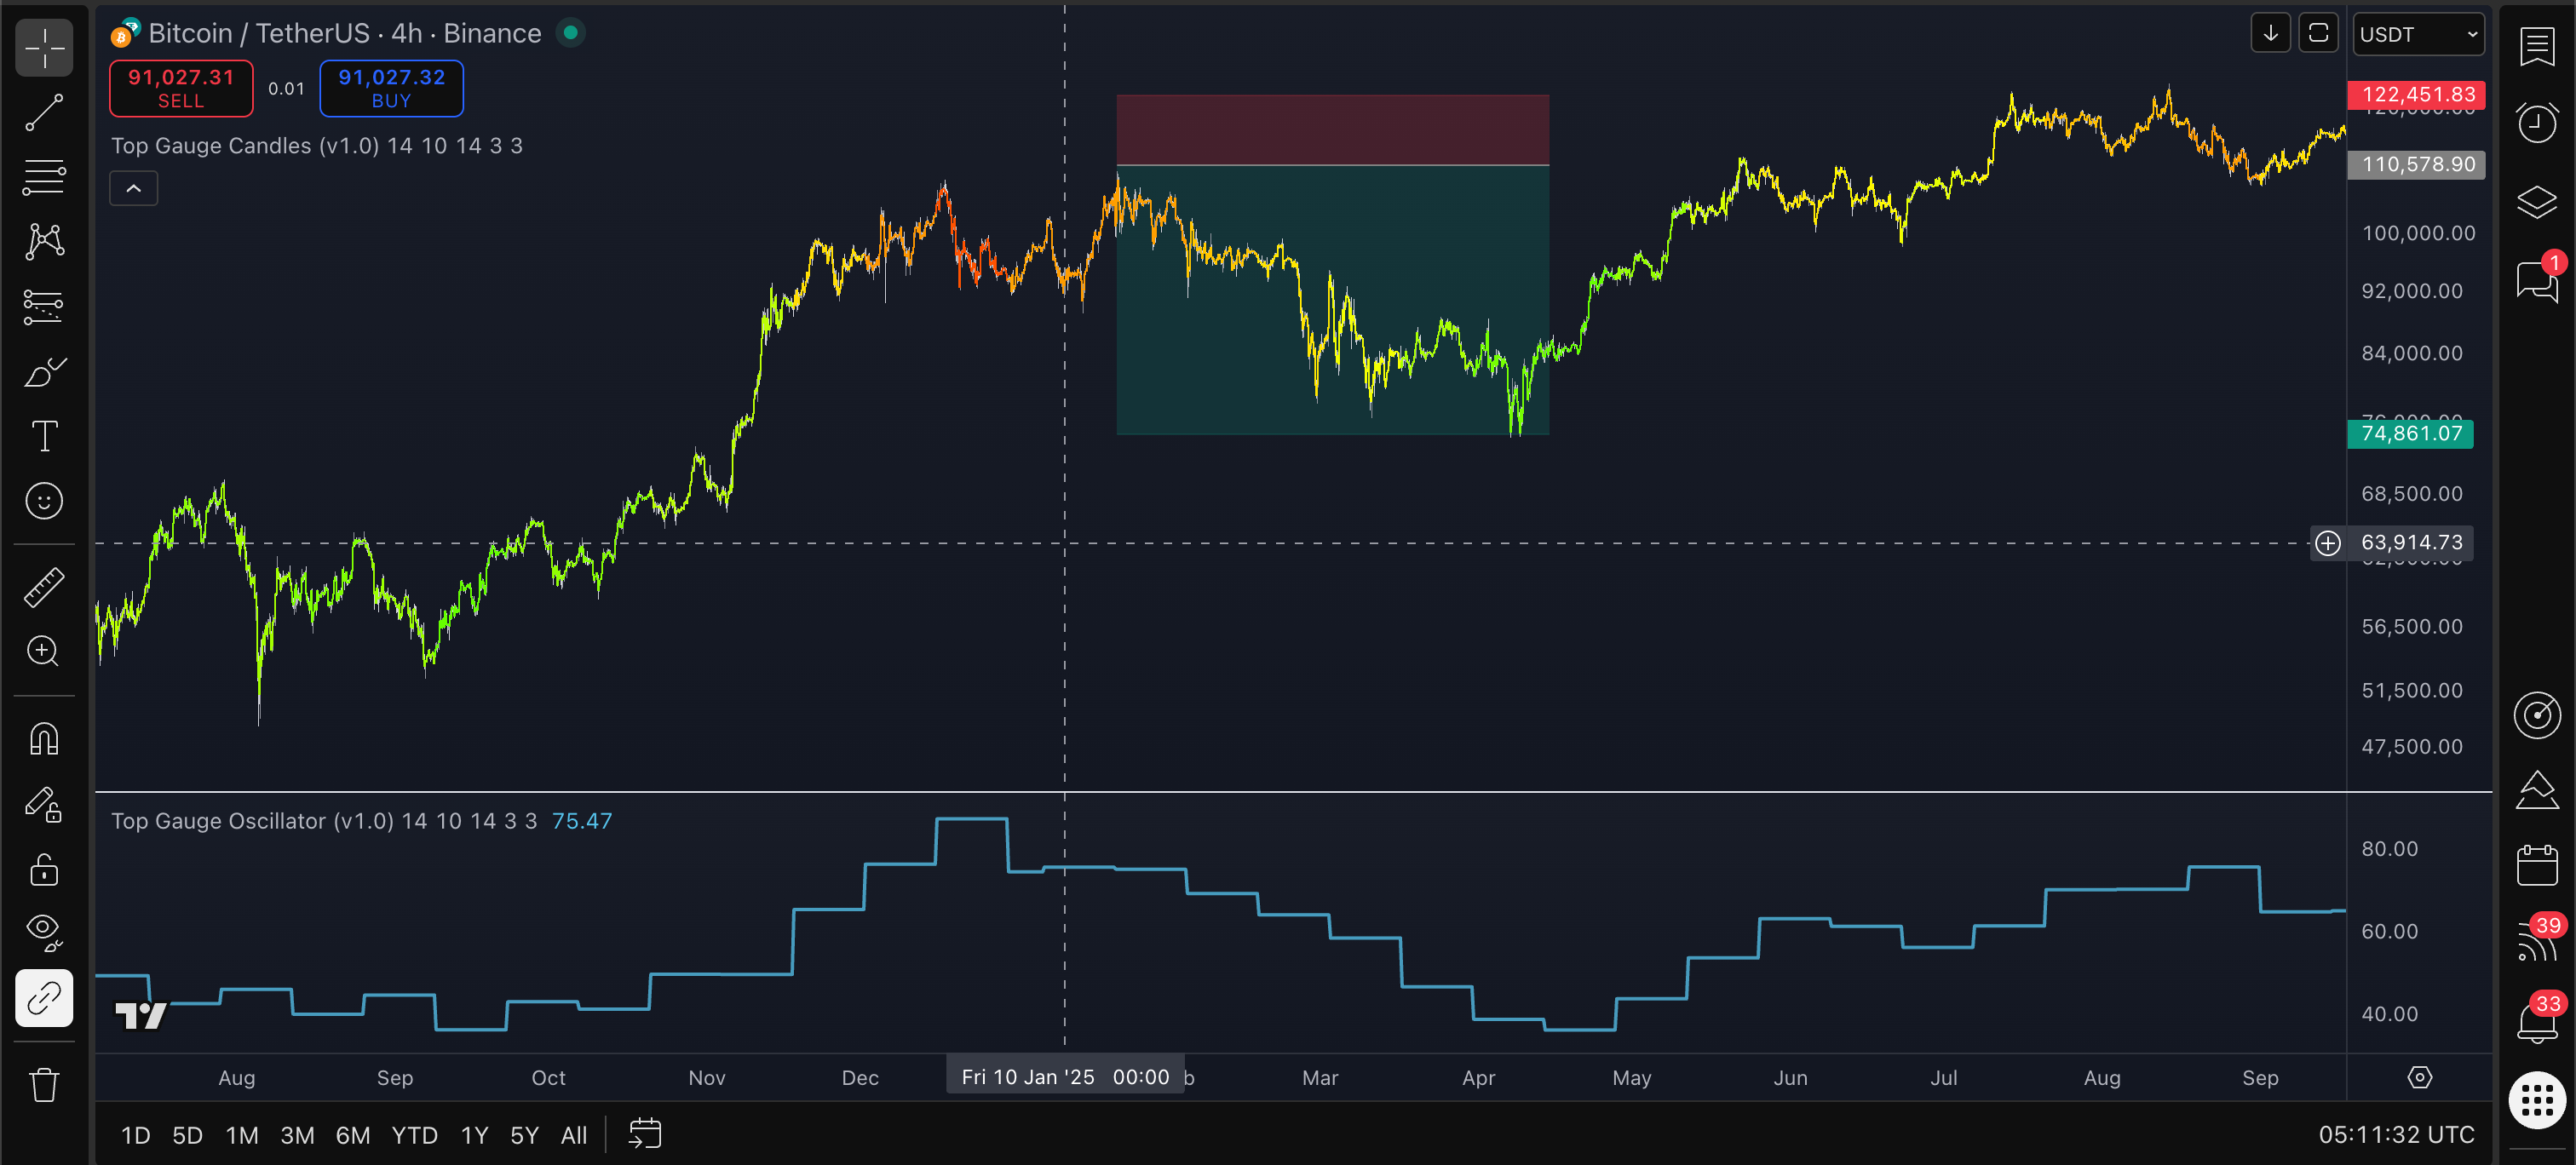2576x1165 pixels.
Task: Click the download arrow button at top
Action: coord(2270,33)
